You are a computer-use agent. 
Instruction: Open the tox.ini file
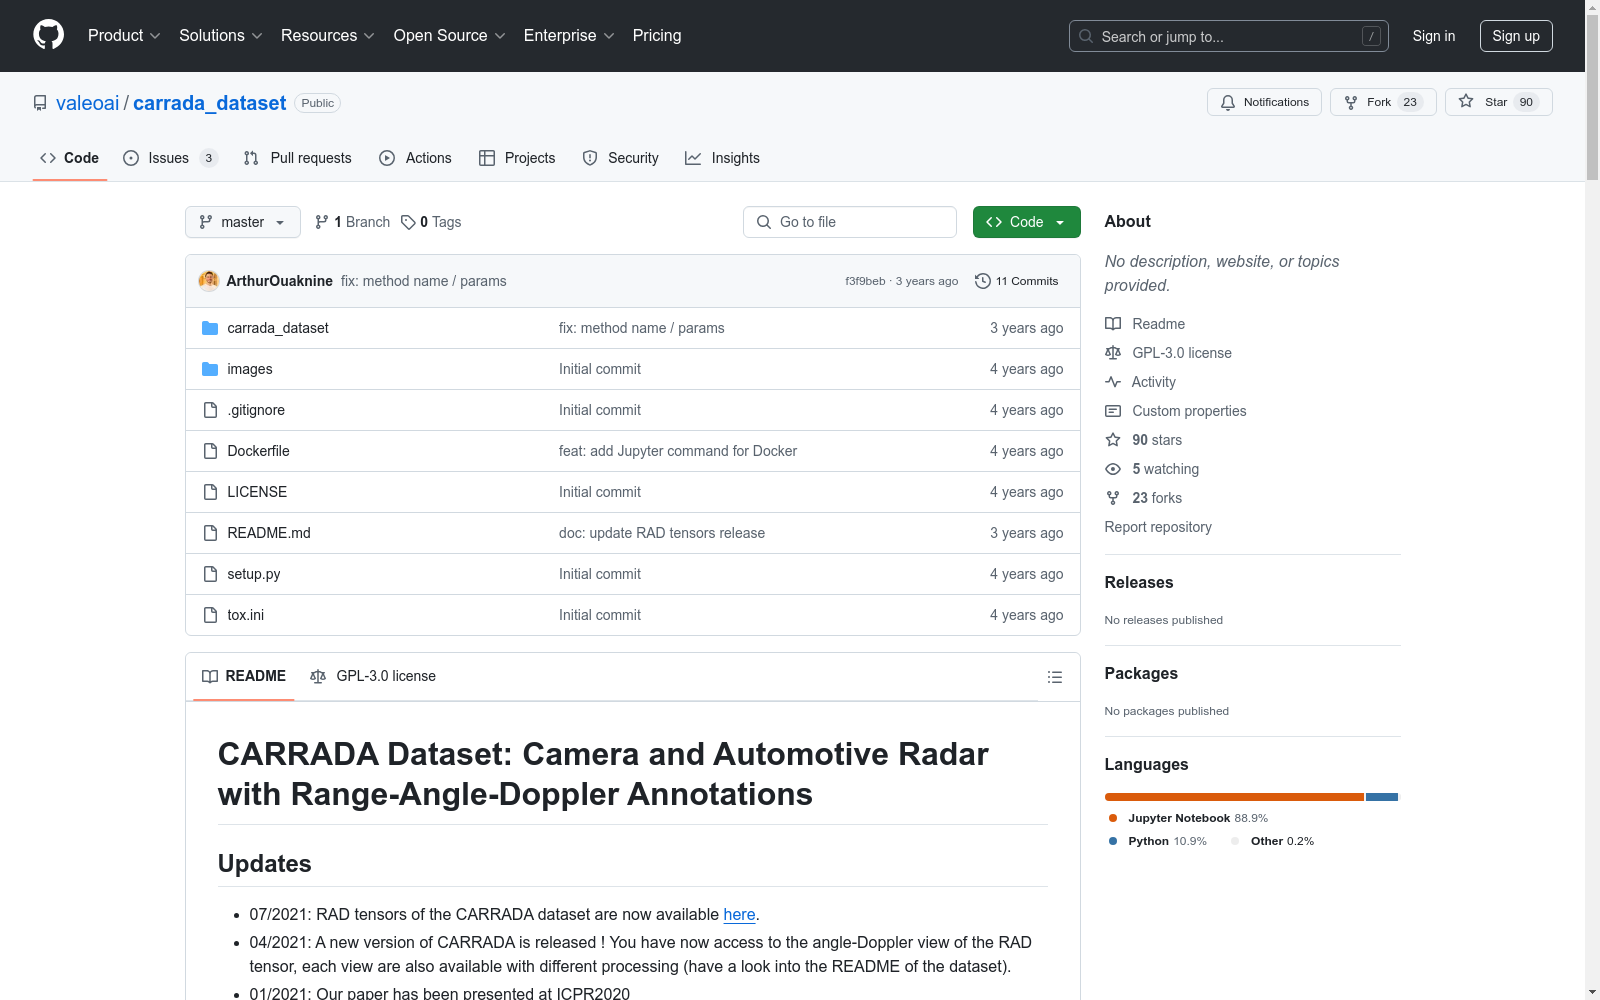[246, 615]
